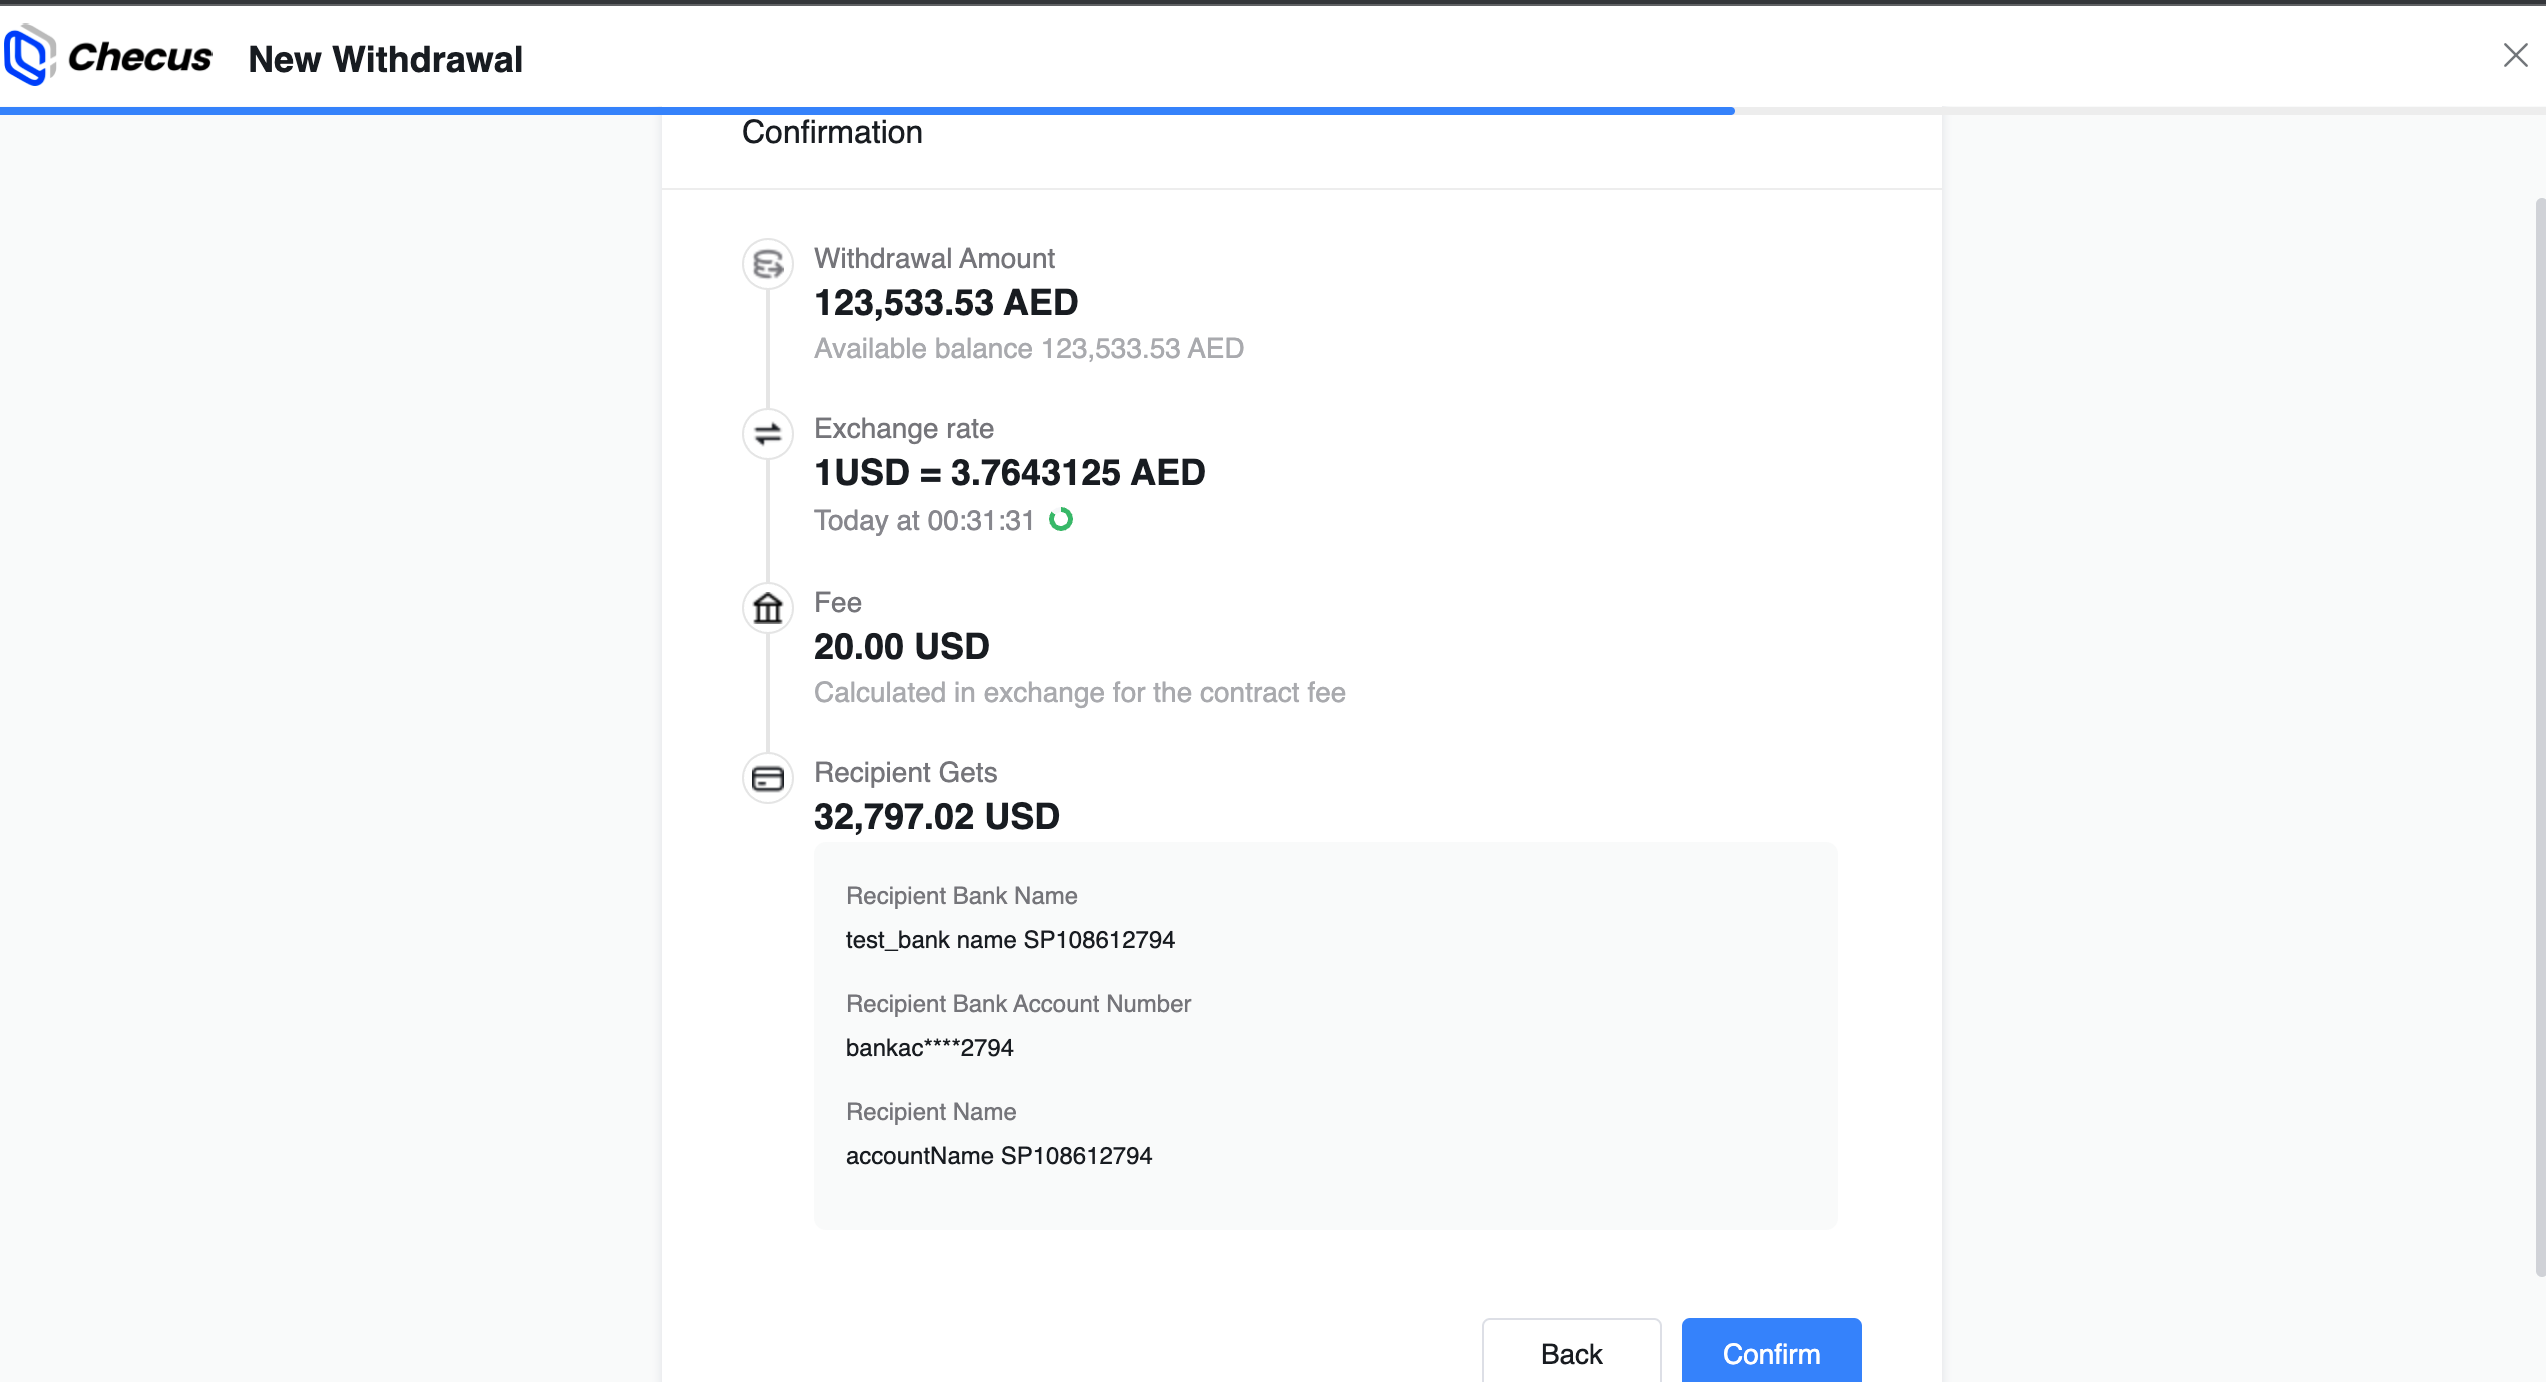2546x1382 pixels.
Task: Click the recipient bank name value
Action: (1010, 940)
